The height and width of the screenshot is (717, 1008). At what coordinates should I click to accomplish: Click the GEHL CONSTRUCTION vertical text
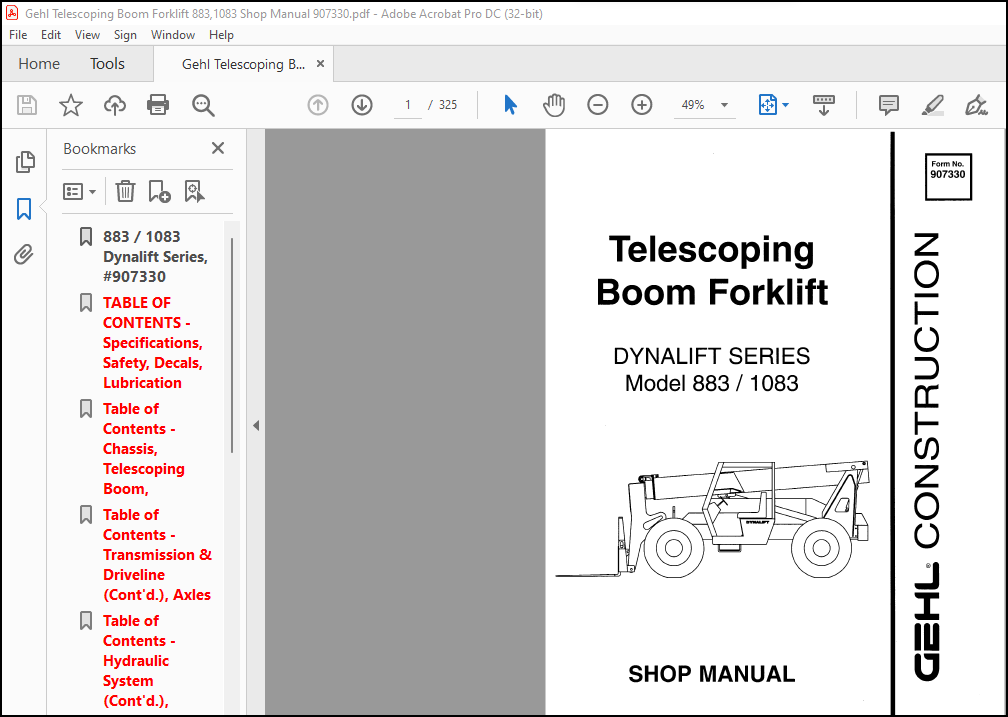(x=926, y=457)
